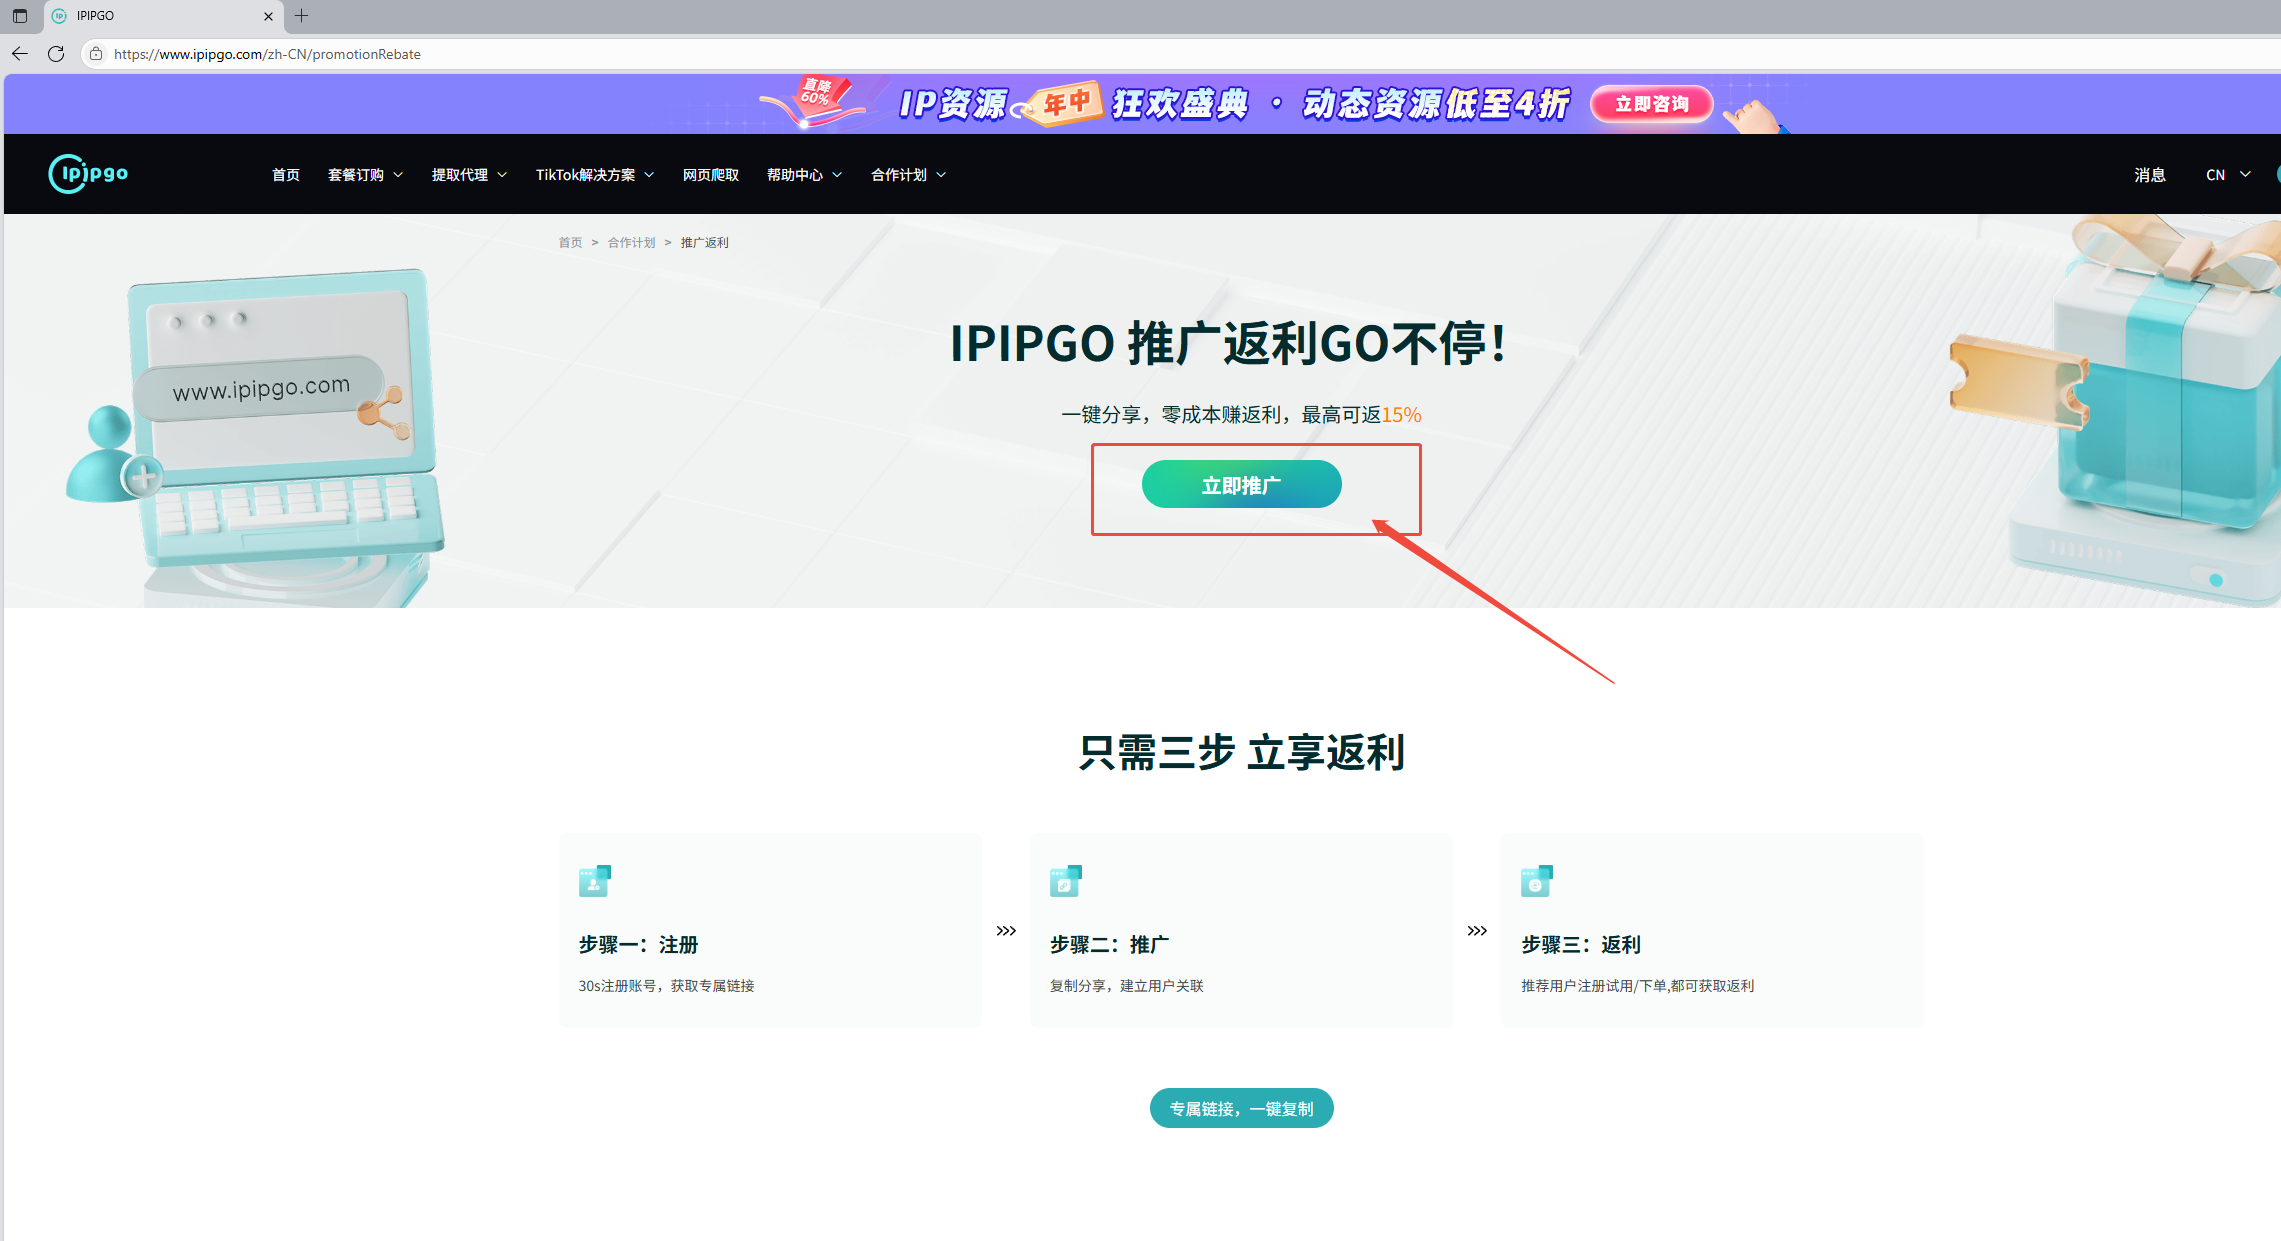Viewport: 2281px width, 1241px height.
Task: Click the address bar URL
Action: point(267,54)
